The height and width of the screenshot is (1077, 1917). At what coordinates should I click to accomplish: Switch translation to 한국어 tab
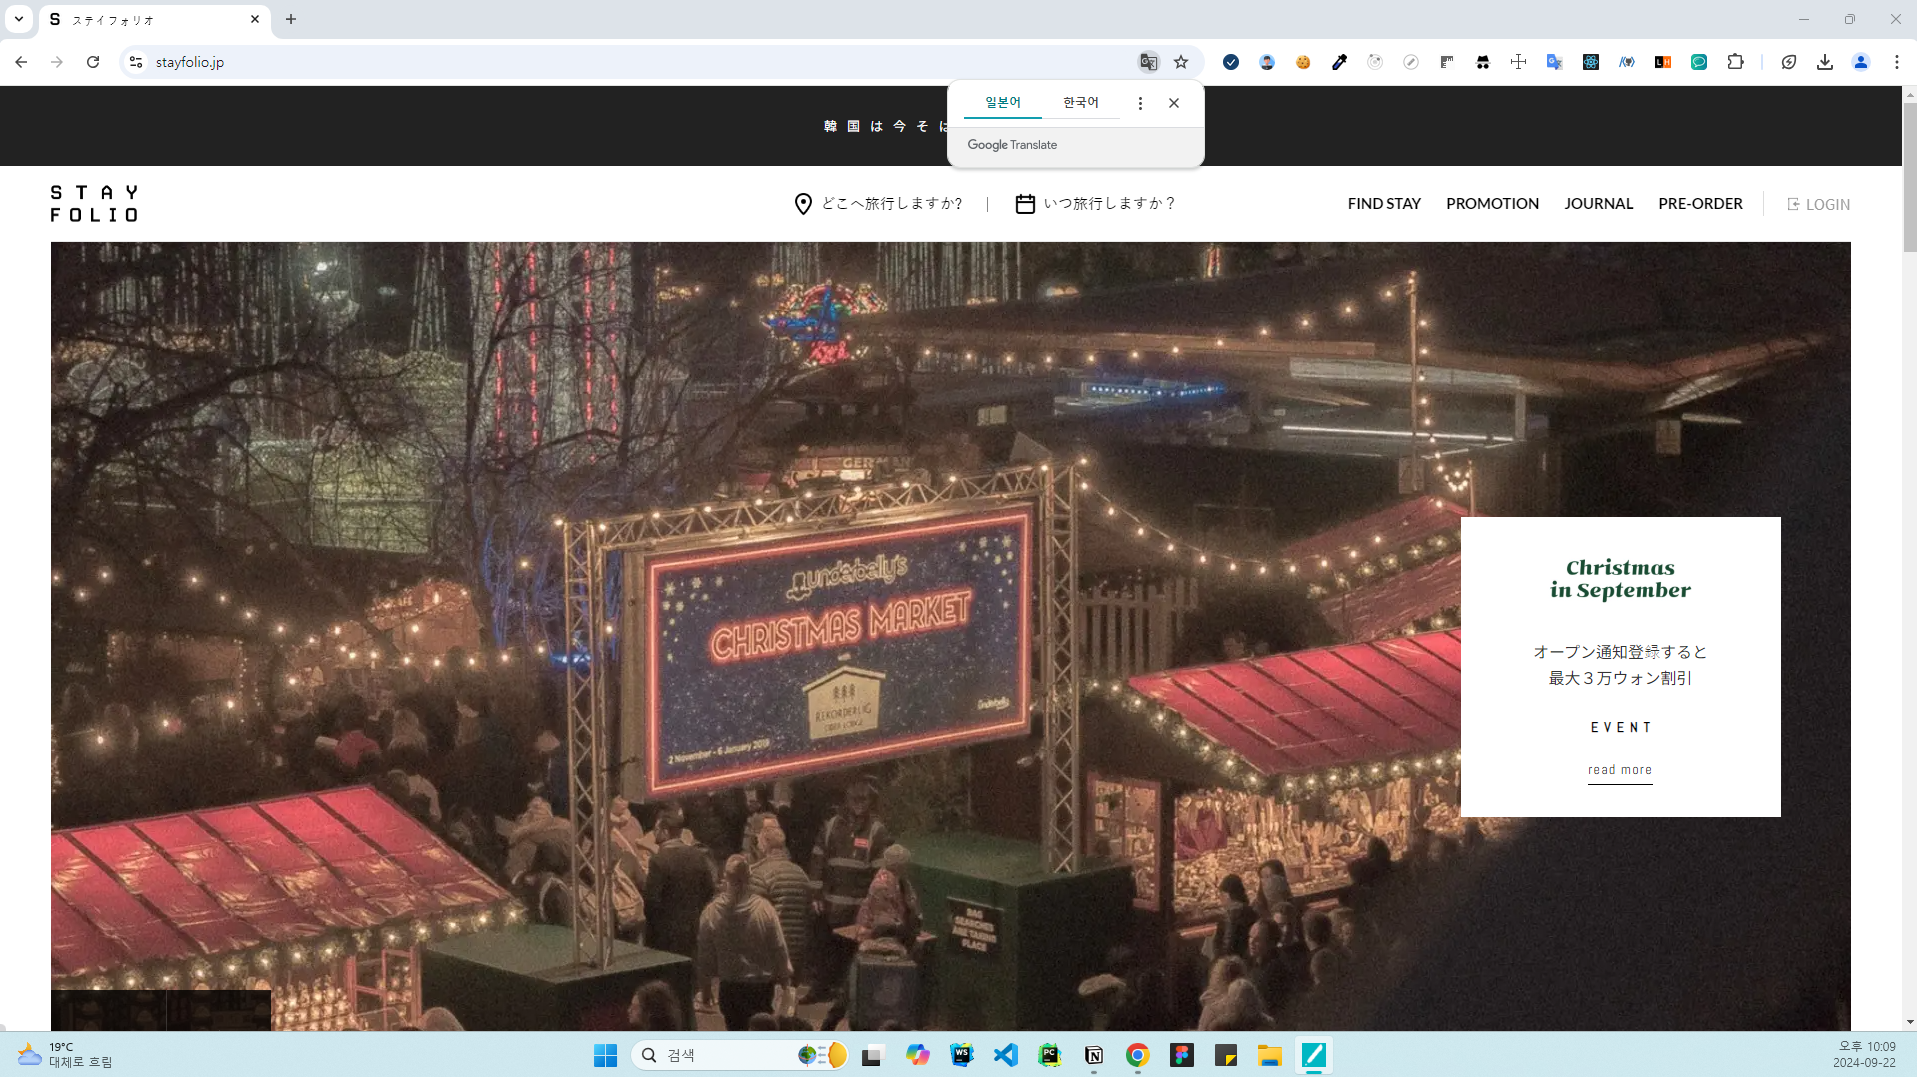(x=1080, y=102)
